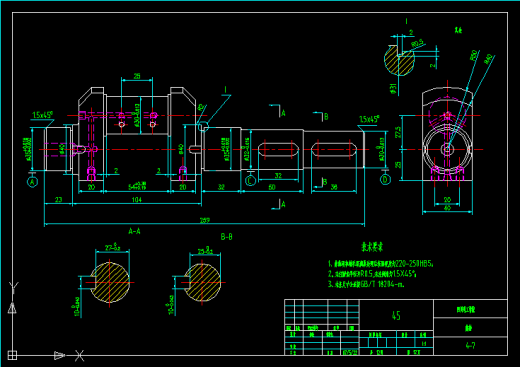This screenshot has width=520, height=367.
Task: Select datum symbol C circle
Action: pyautogui.click(x=250, y=181)
